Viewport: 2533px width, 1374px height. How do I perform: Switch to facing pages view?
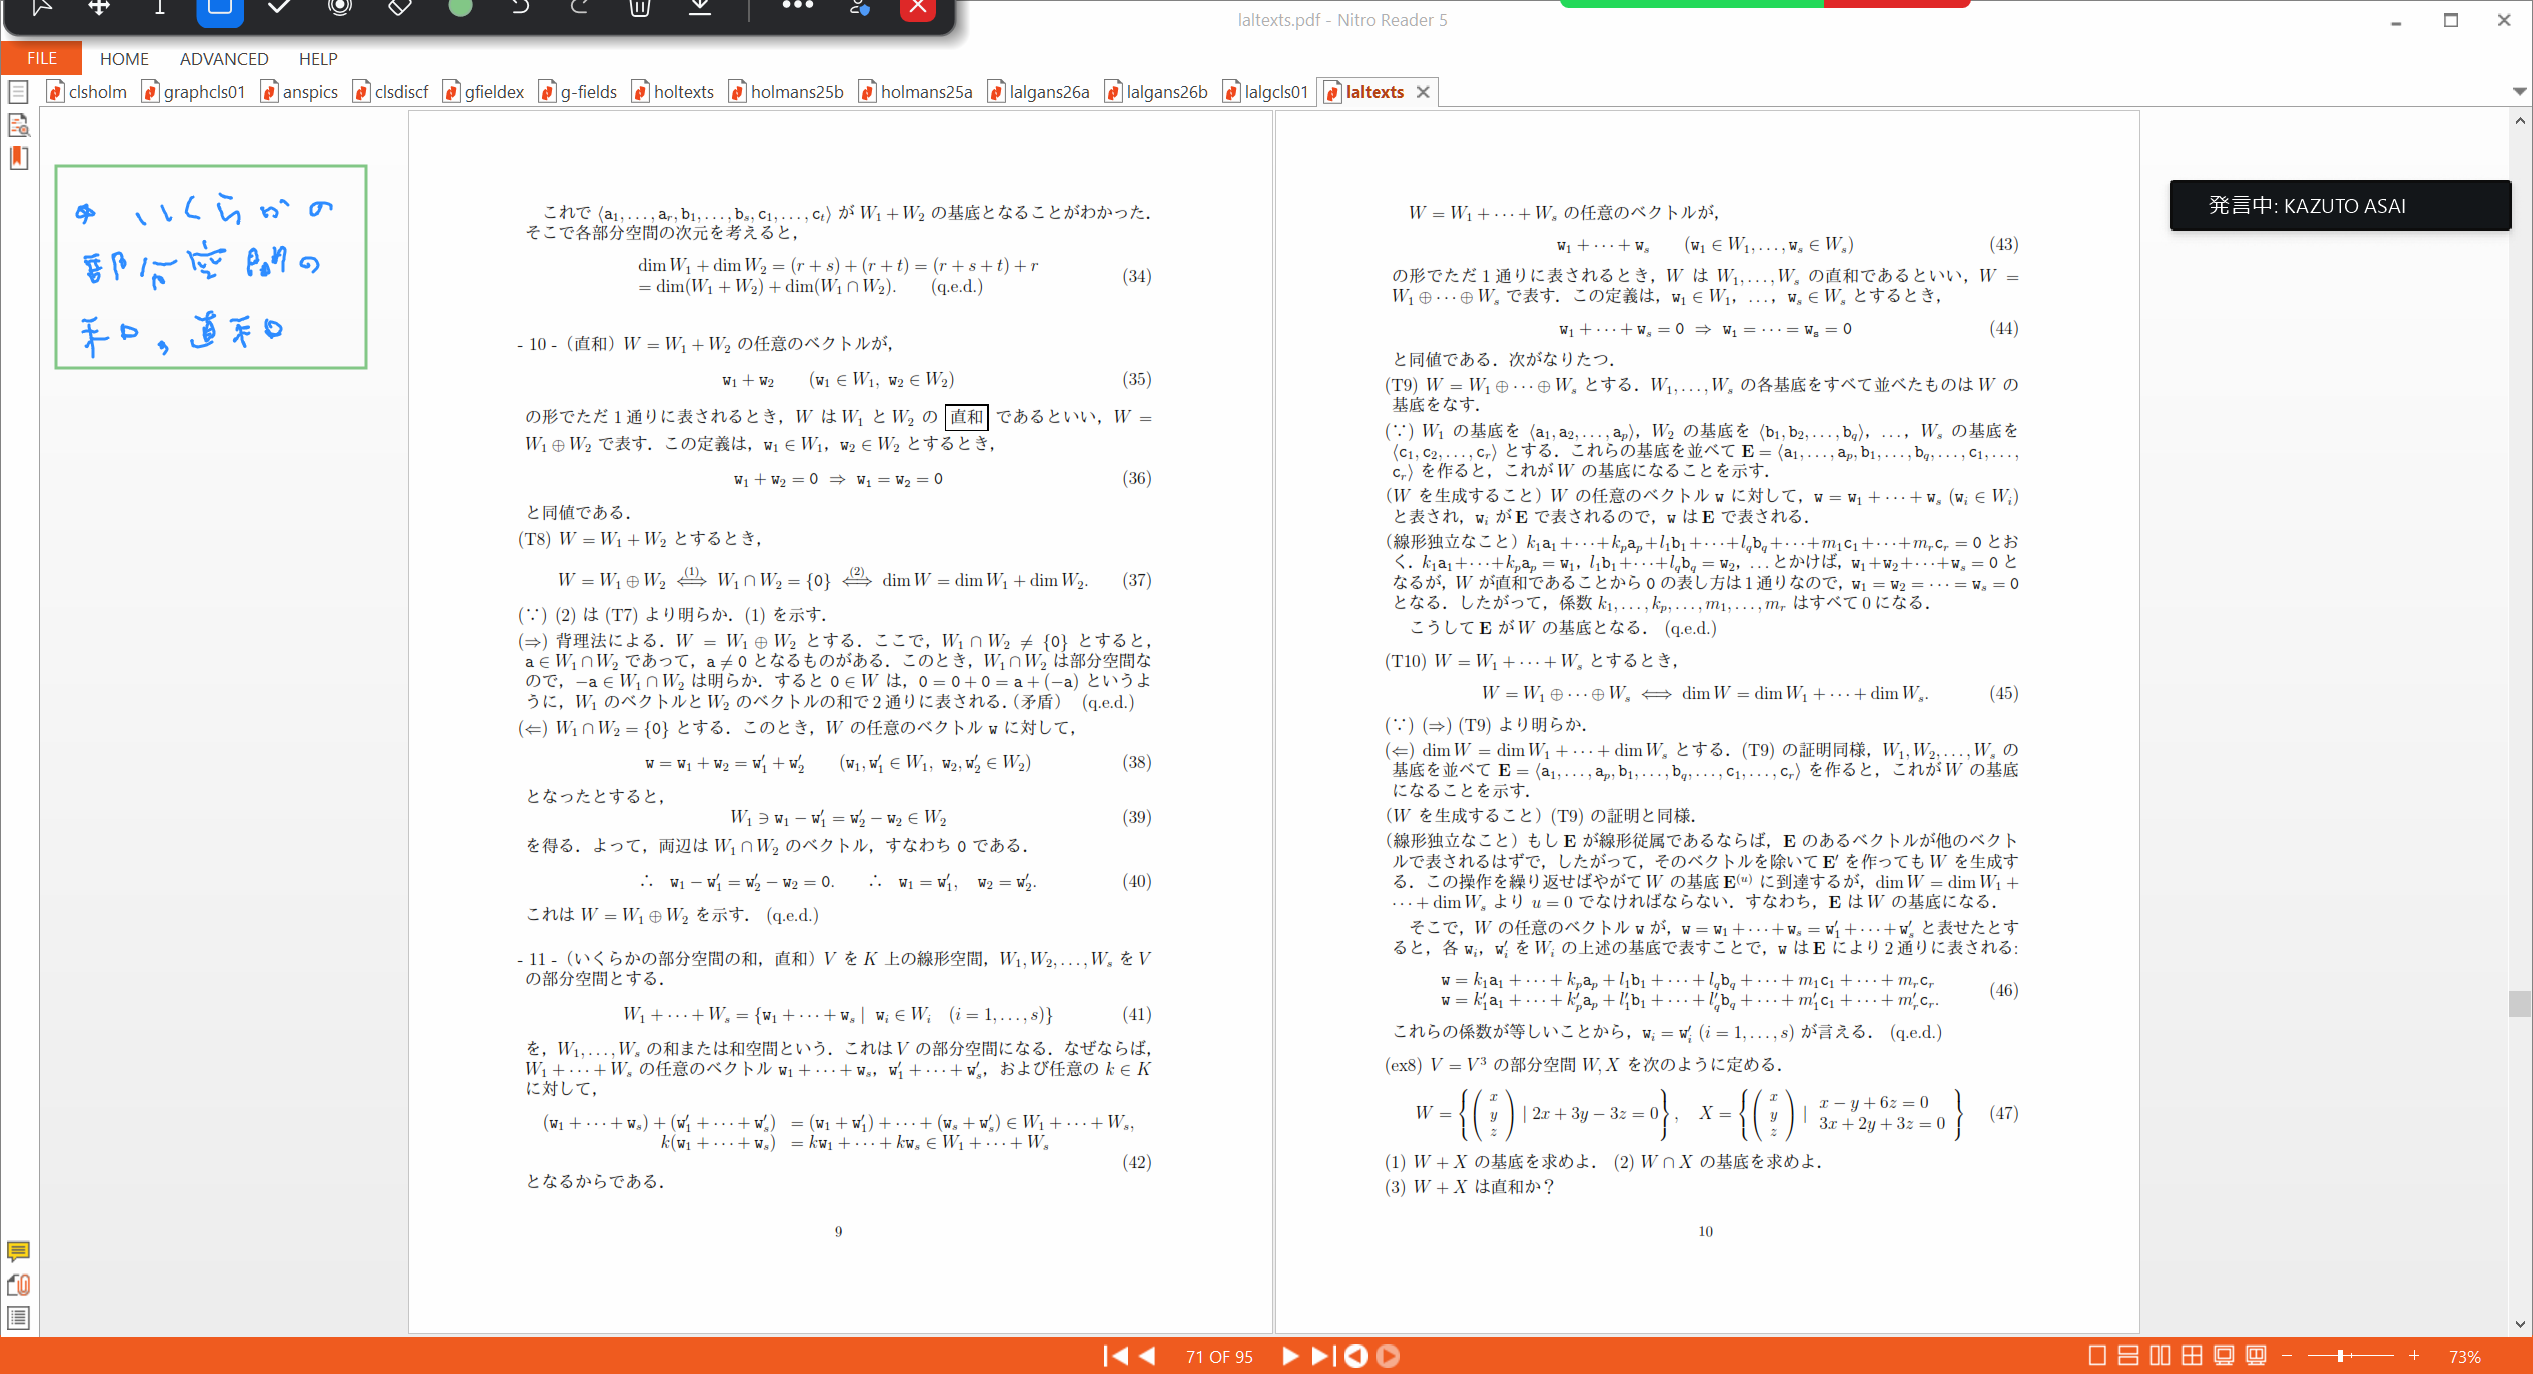[2160, 1356]
